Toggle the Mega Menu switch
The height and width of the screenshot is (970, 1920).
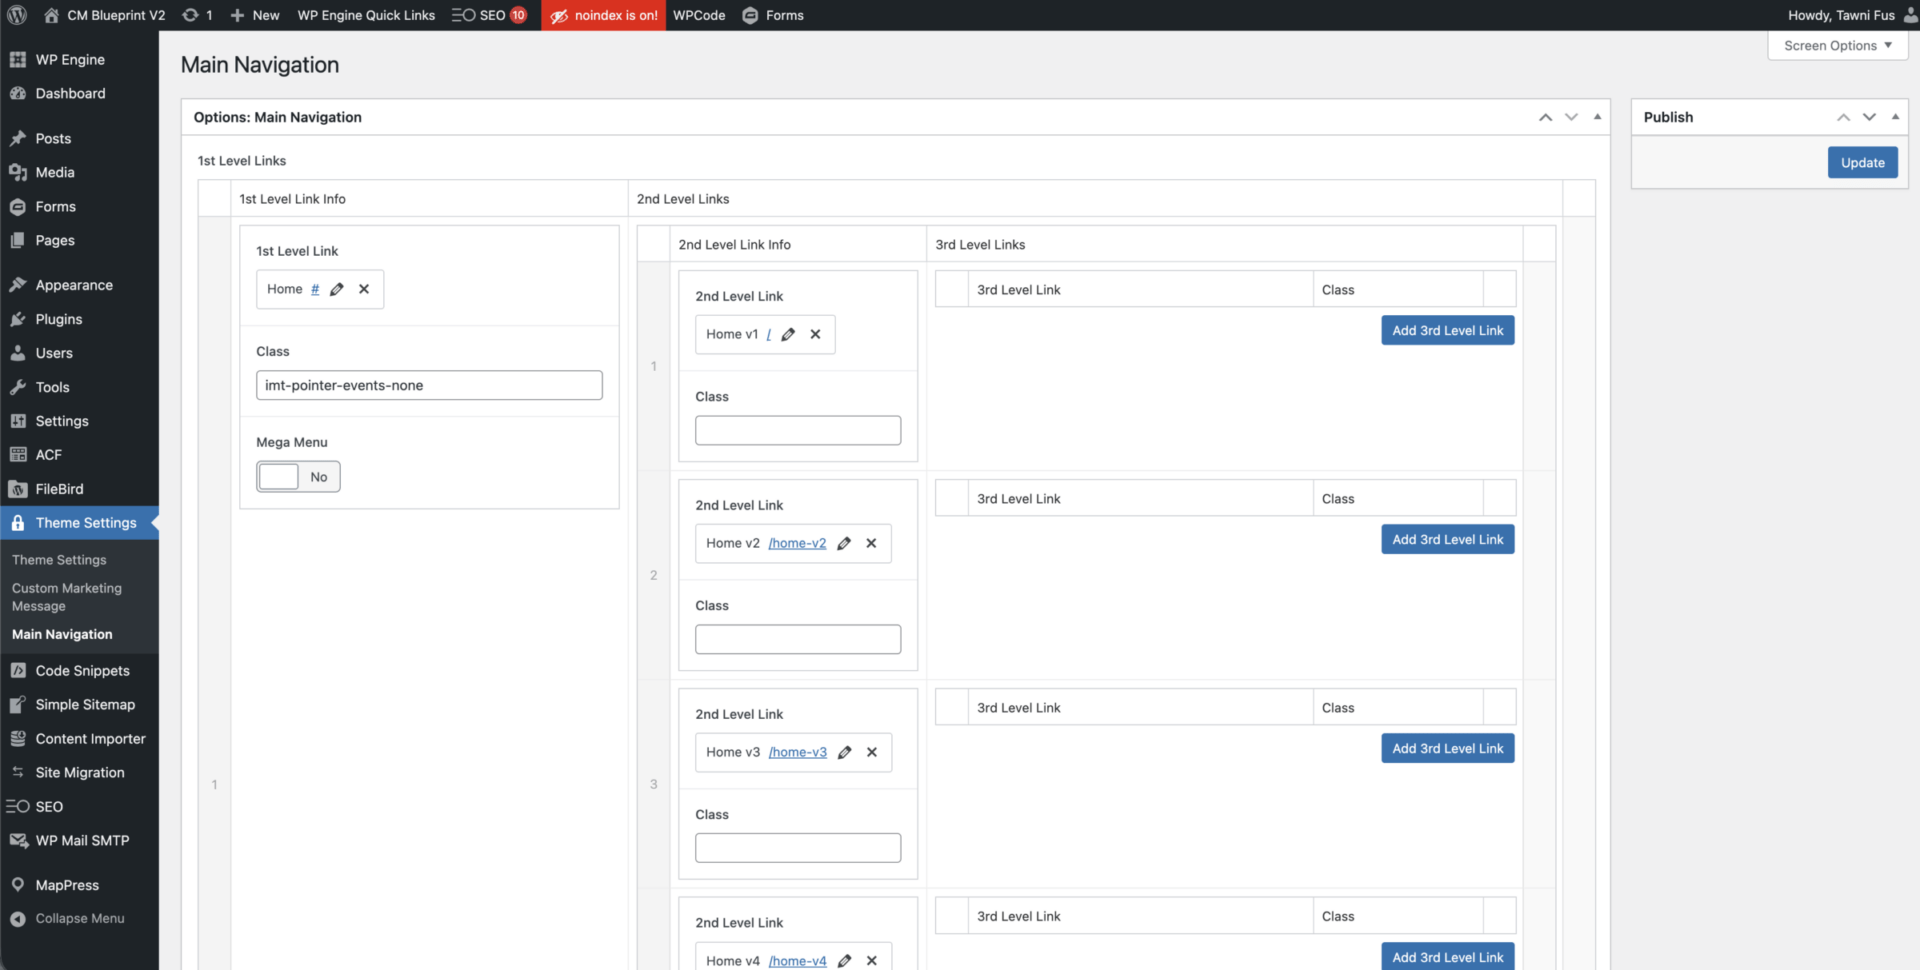tap(298, 477)
